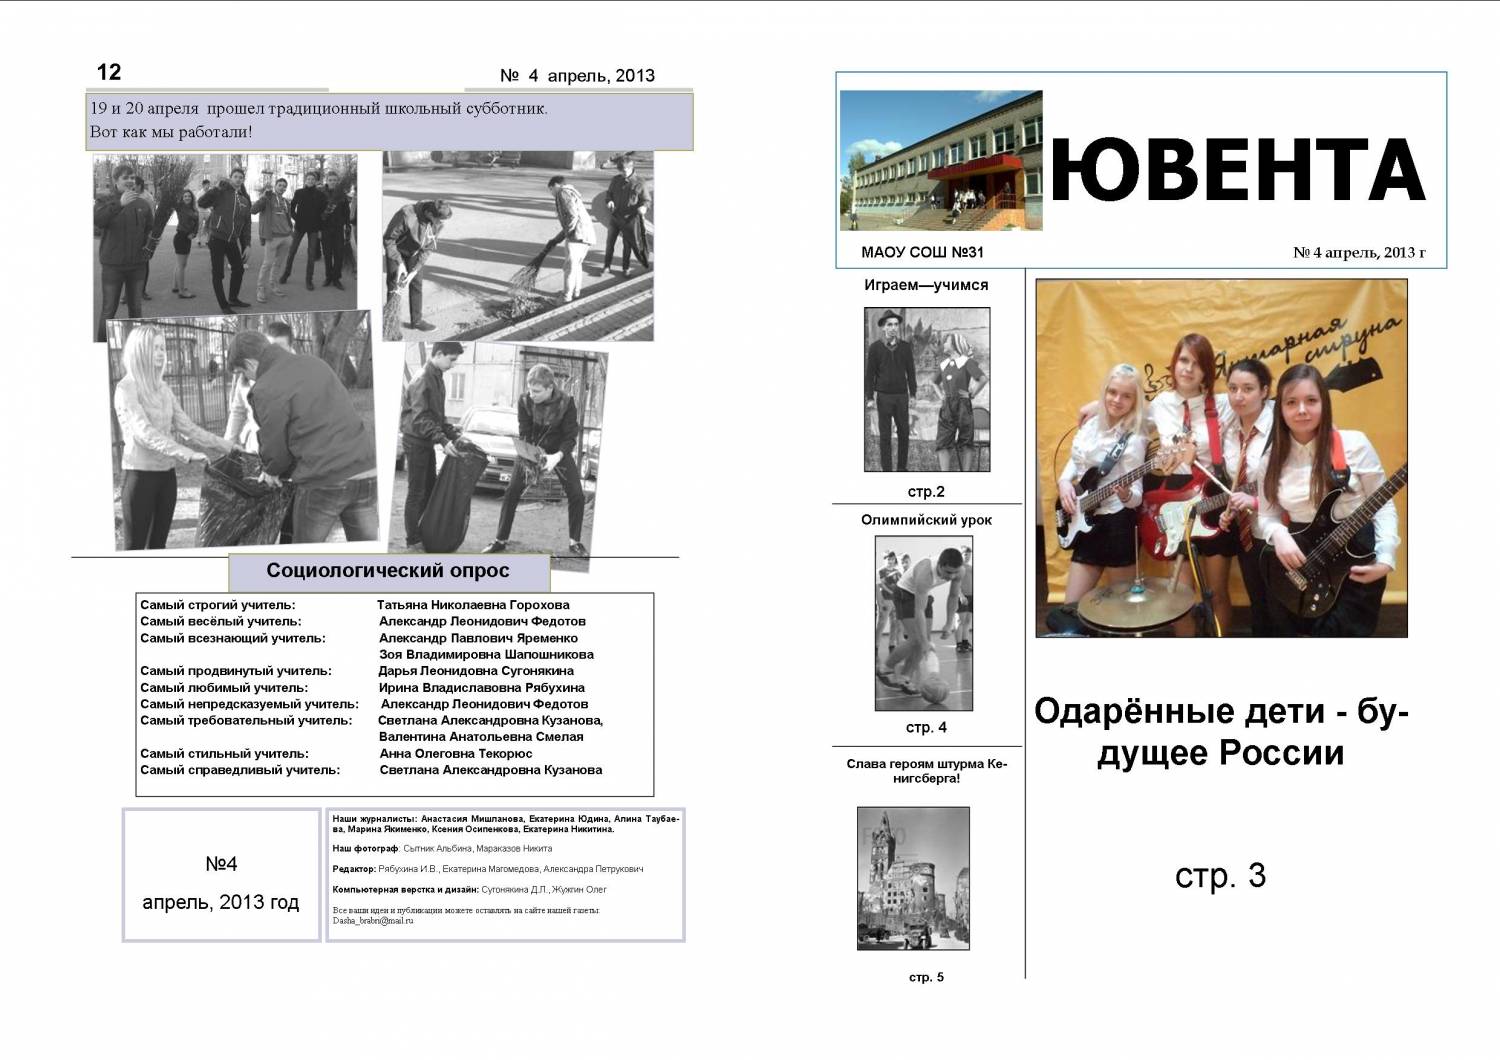Open the theater scene photo above 'стр.2'
This screenshot has height=1060, width=1500.
click(927, 389)
